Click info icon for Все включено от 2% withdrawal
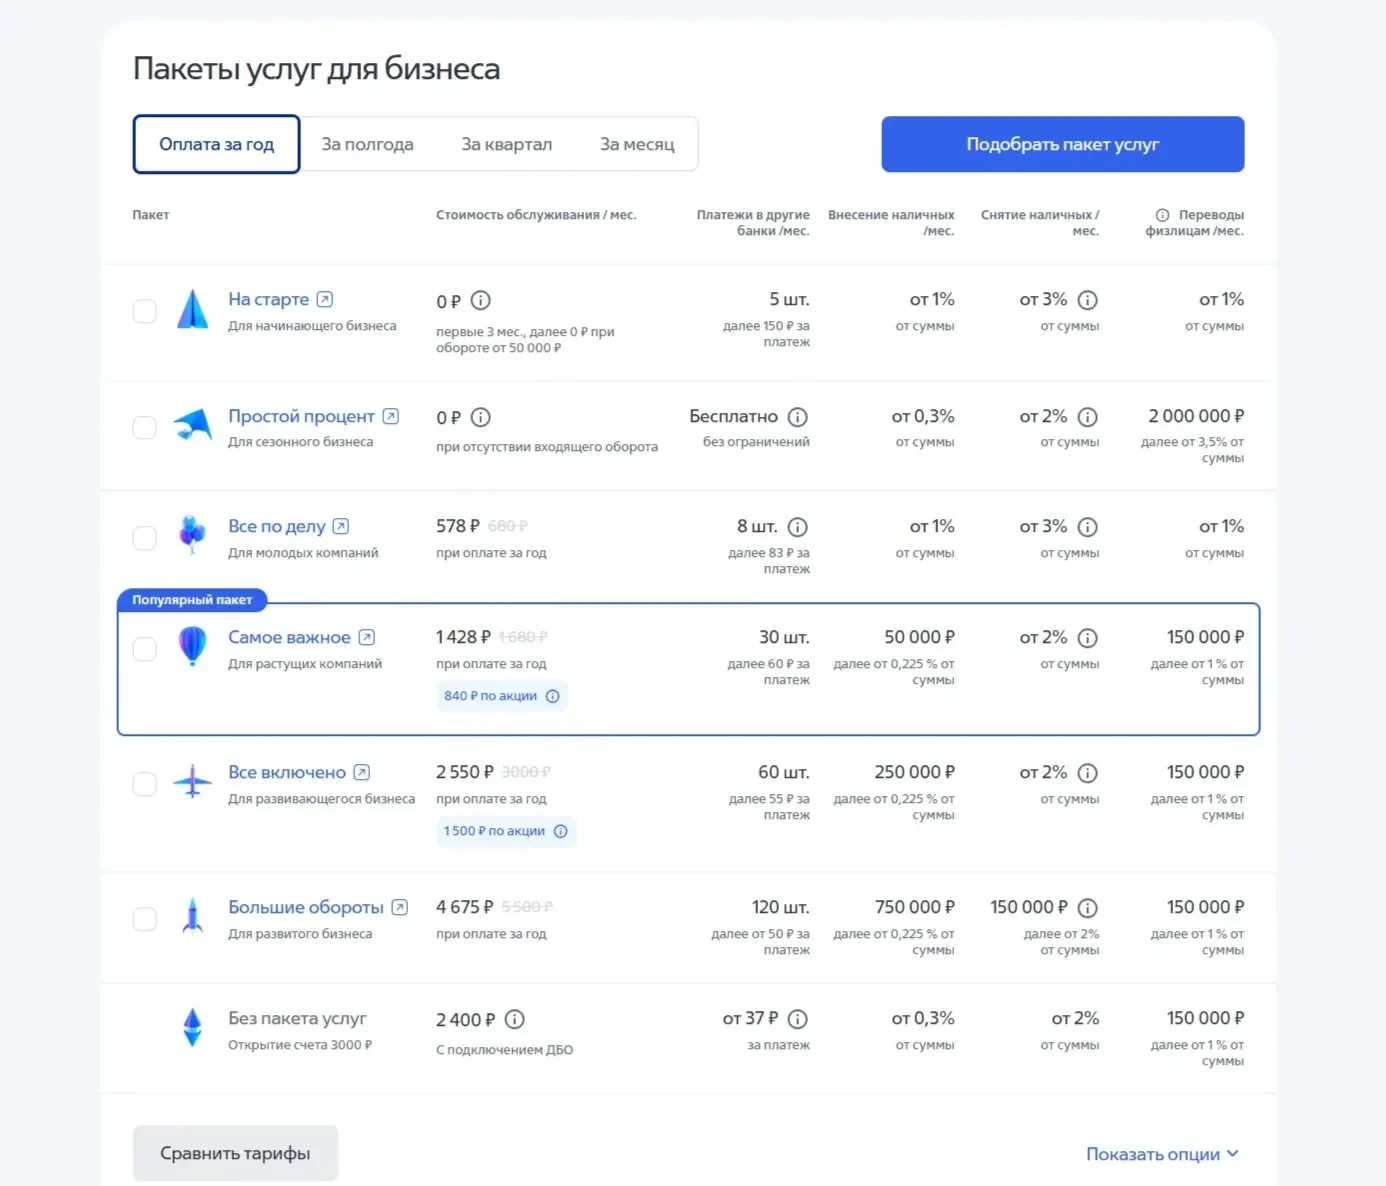 1088,773
